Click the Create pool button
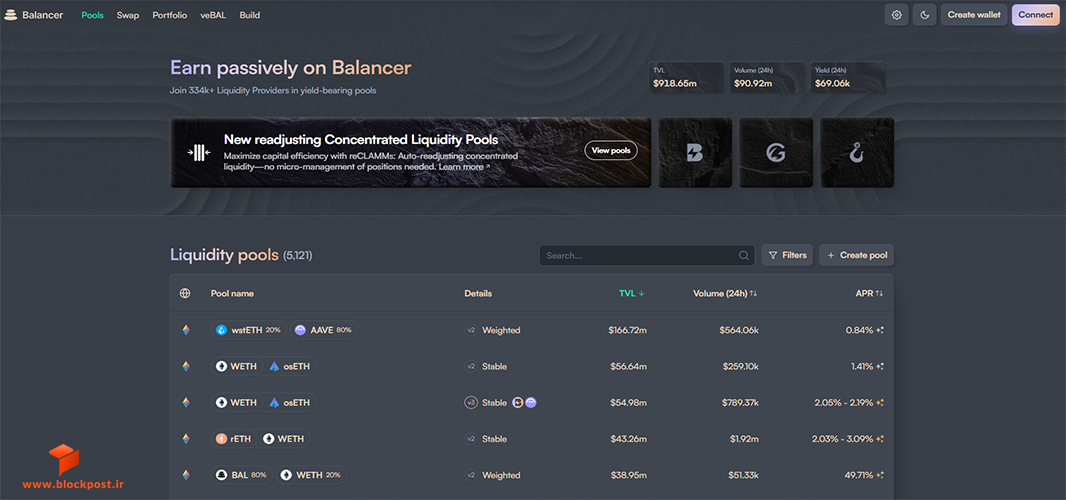 857,255
